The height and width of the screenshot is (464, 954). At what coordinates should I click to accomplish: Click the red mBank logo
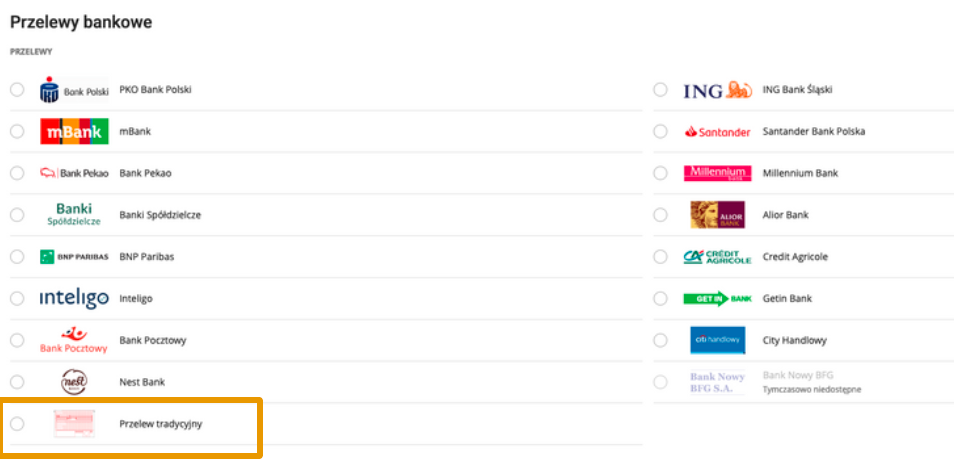click(74, 131)
